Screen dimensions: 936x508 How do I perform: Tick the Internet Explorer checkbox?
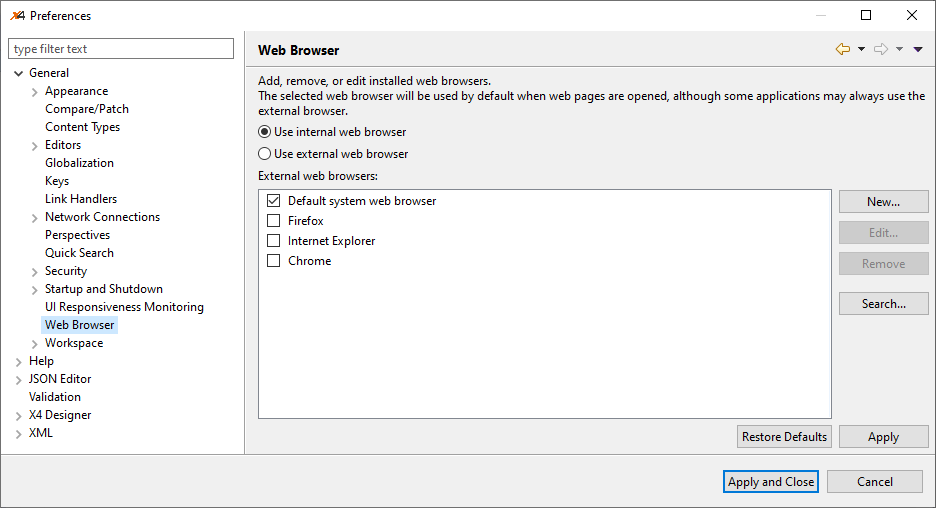click(274, 241)
